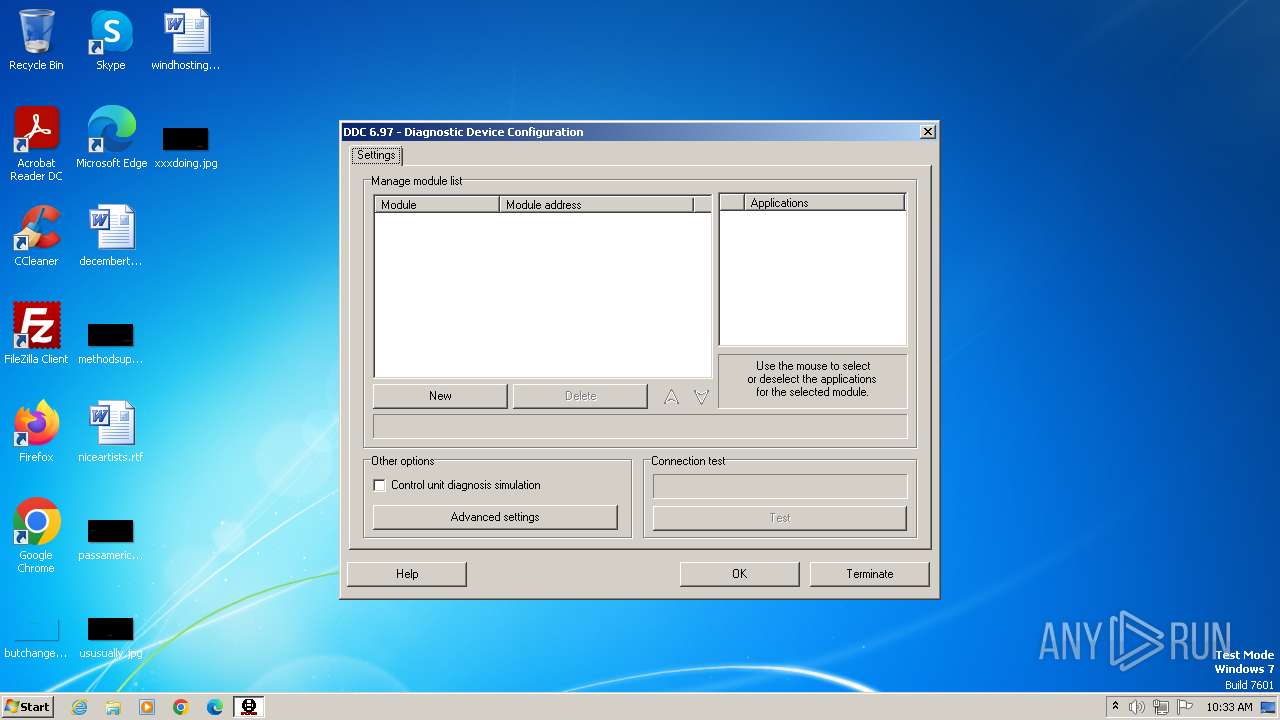Open media player taskbar icon
The image size is (1280, 720).
[x=147, y=707]
